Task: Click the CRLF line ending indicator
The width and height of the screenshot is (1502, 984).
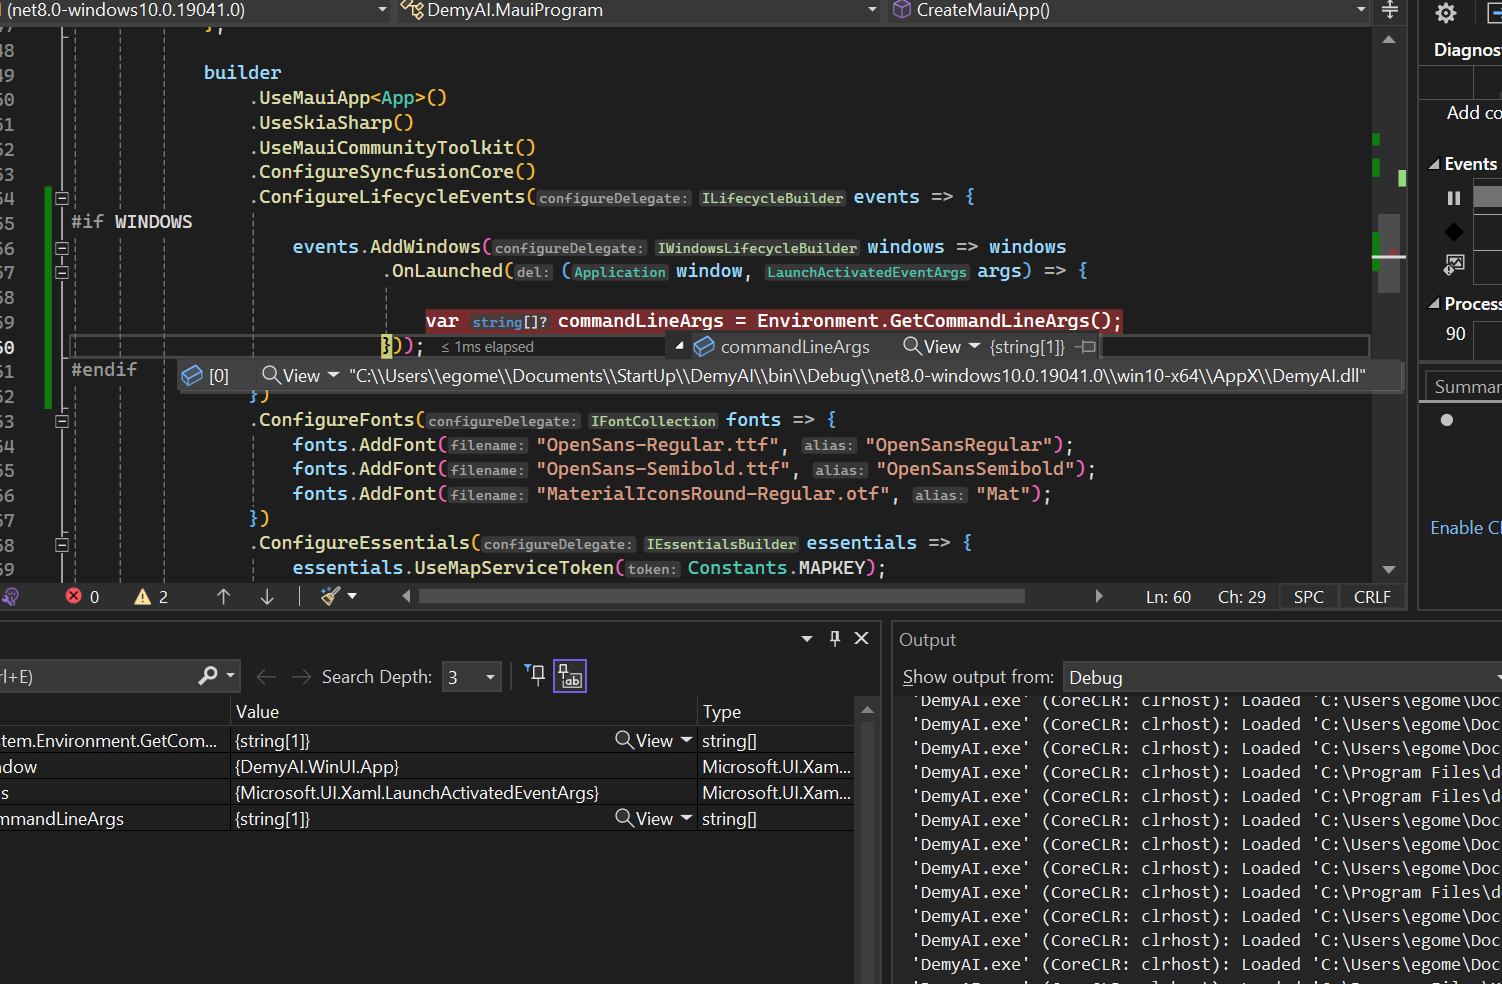Action: 1372,597
